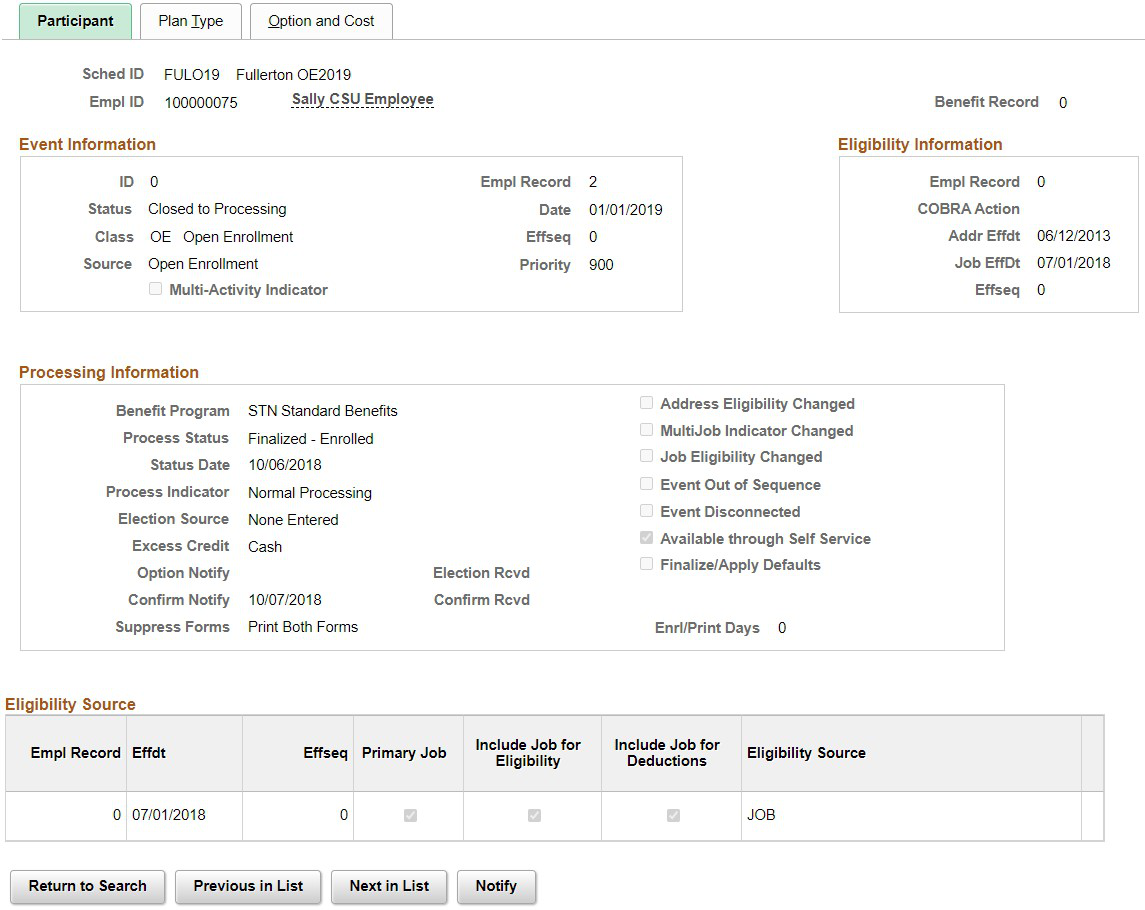
Task: Toggle Address Eligibility Changed checkbox
Action: click(646, 403)
